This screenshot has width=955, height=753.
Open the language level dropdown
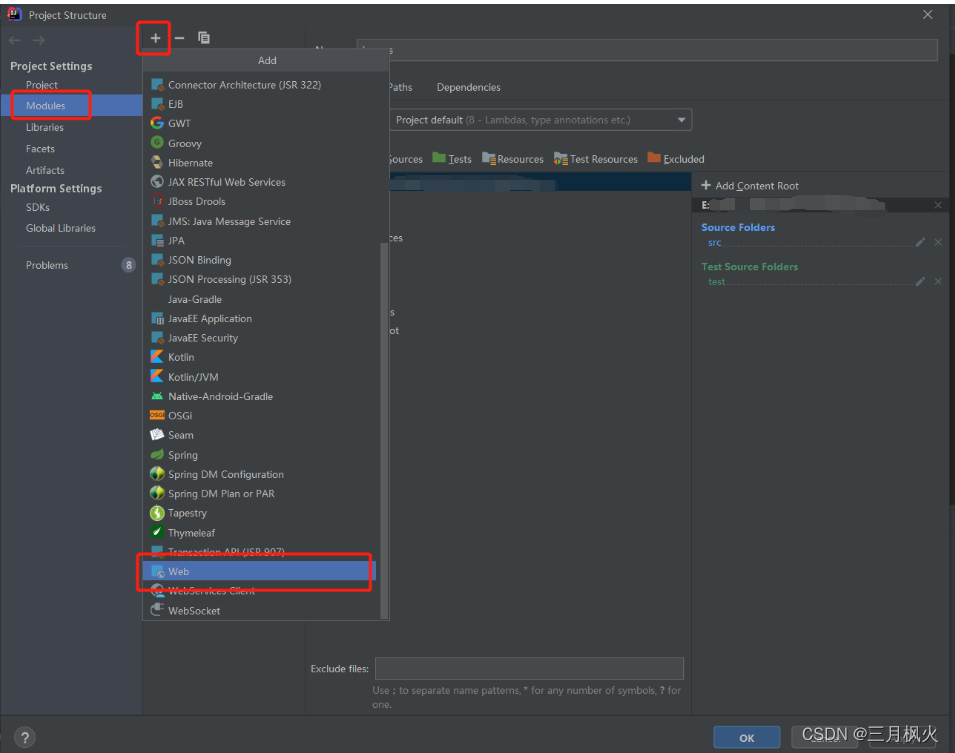pos(540,120)
